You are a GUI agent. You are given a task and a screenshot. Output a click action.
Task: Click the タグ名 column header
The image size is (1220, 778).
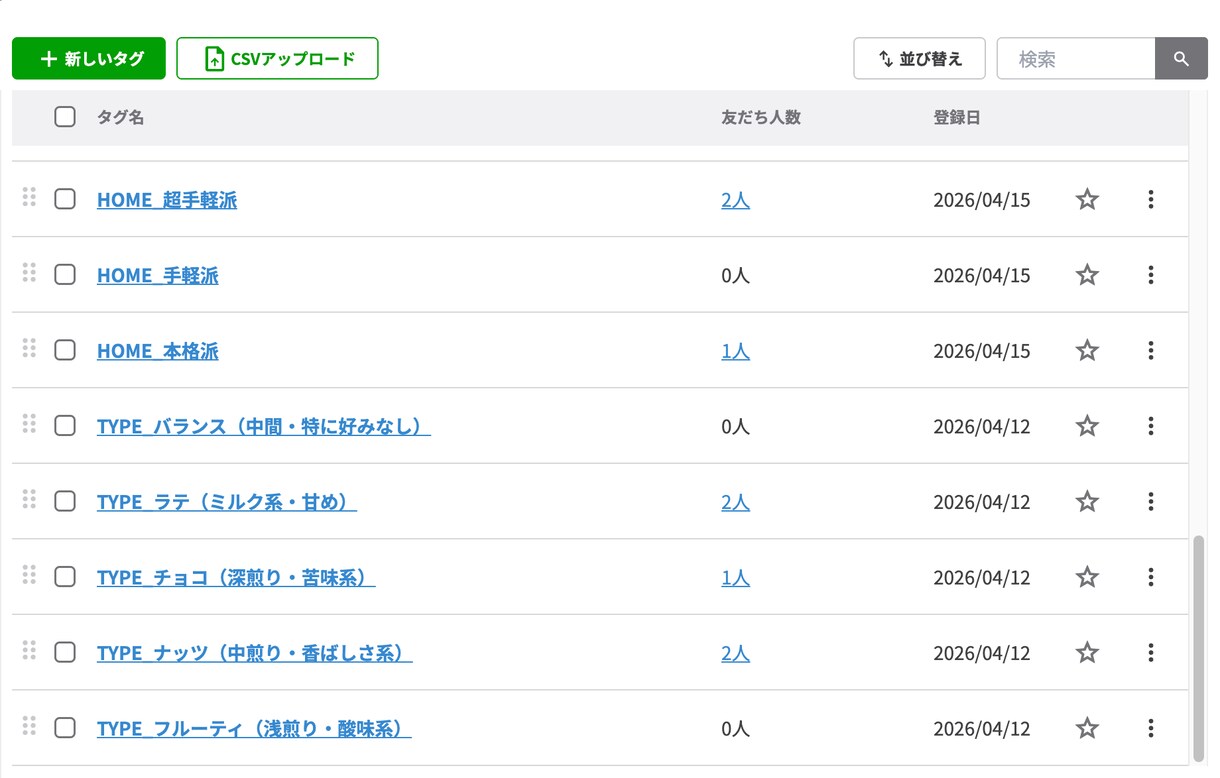pyautogui.click(x=120, y=117)
